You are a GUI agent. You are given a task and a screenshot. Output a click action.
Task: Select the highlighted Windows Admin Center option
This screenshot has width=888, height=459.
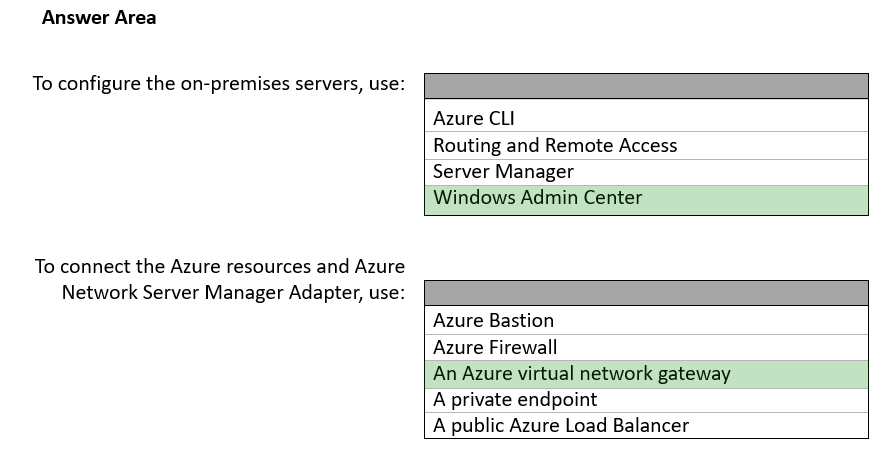pos(538,198)
